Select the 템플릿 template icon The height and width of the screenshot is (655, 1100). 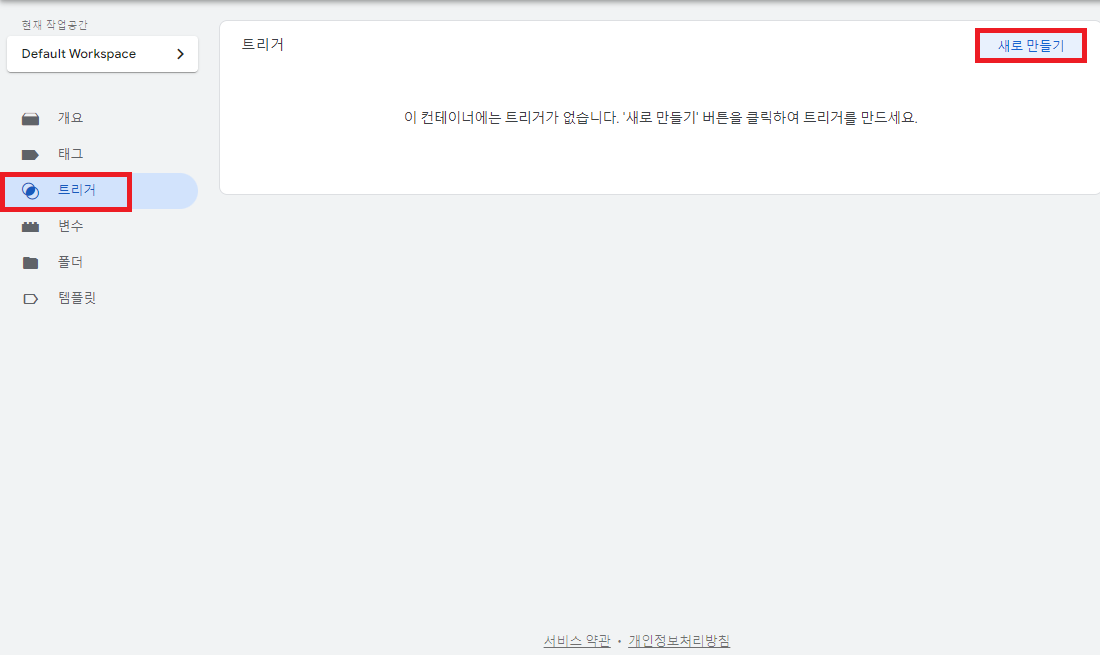tap(30, 297)
